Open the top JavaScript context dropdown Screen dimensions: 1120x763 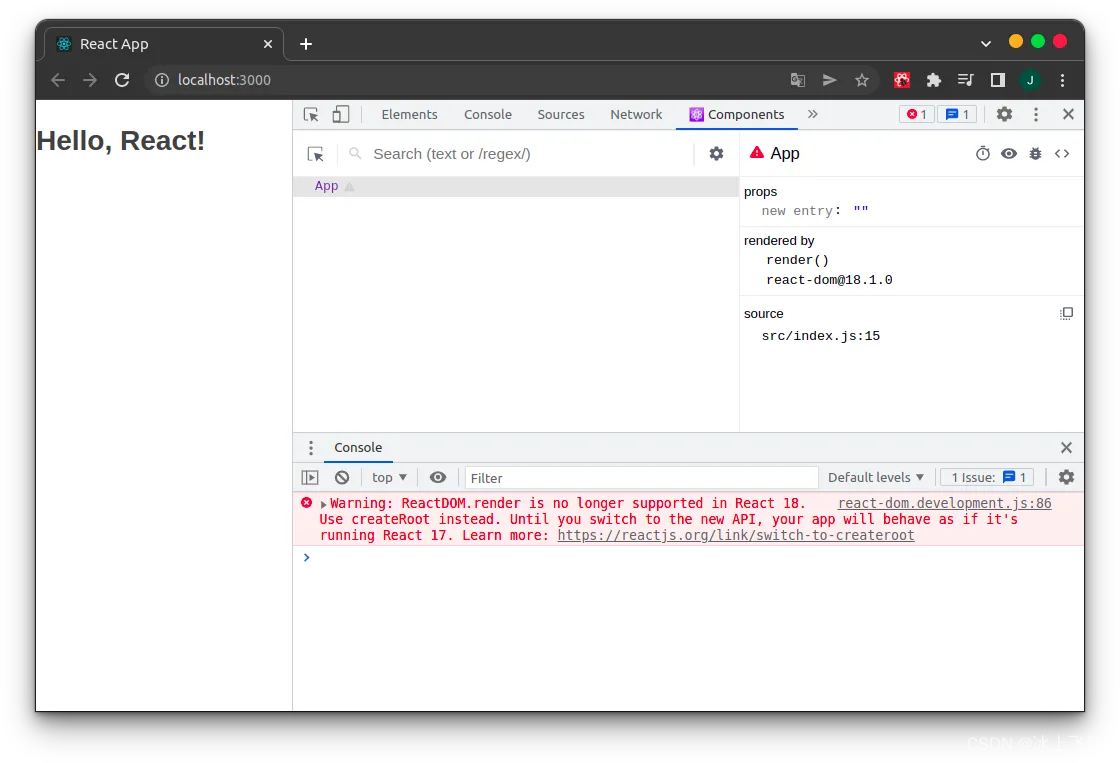pos(389,477)
